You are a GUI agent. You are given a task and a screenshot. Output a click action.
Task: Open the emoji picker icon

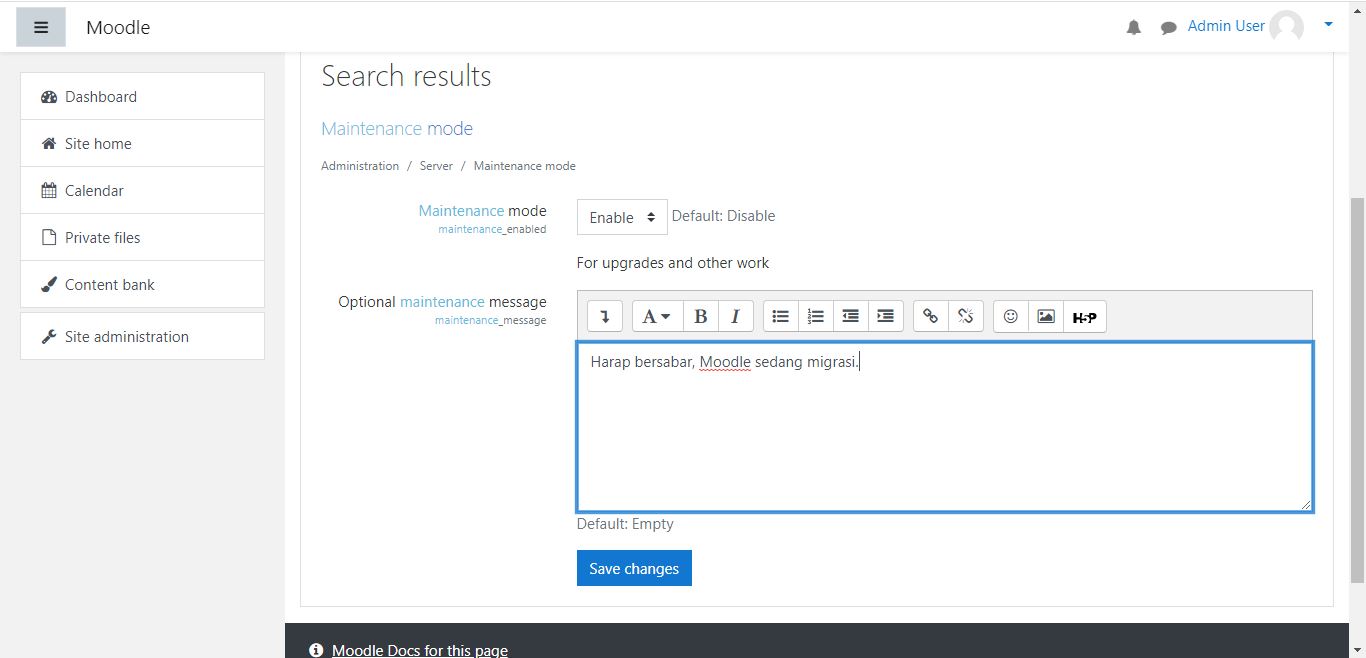click(x=1011, y=316)
